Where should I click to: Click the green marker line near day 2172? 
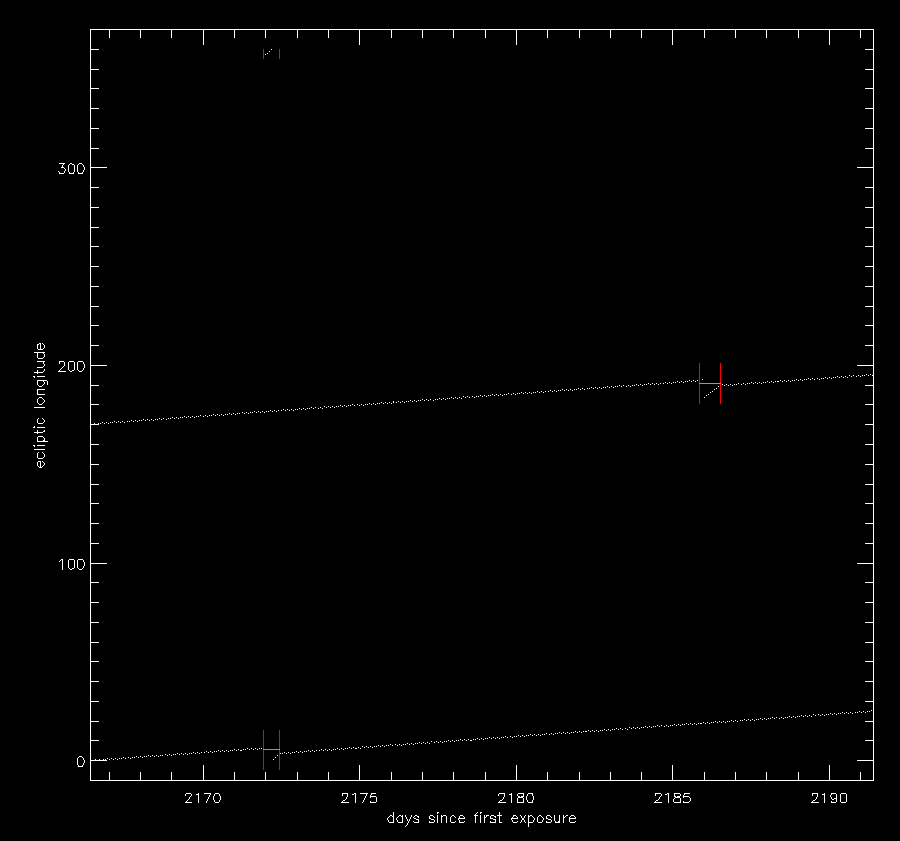point(271,749)
